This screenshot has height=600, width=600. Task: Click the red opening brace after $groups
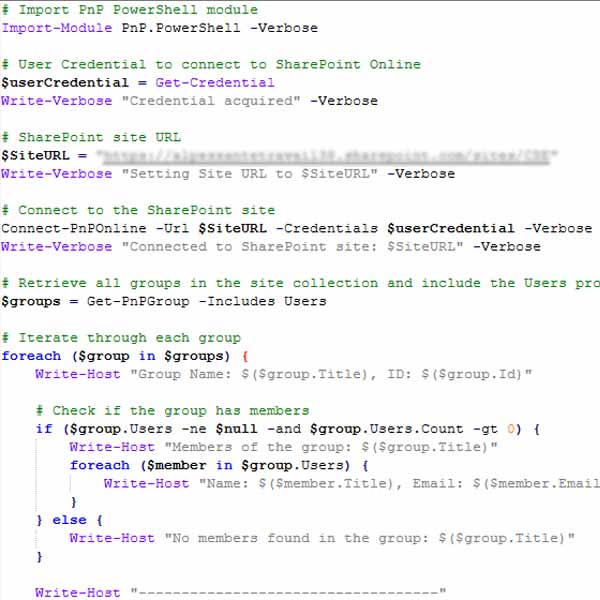point(245,356)
